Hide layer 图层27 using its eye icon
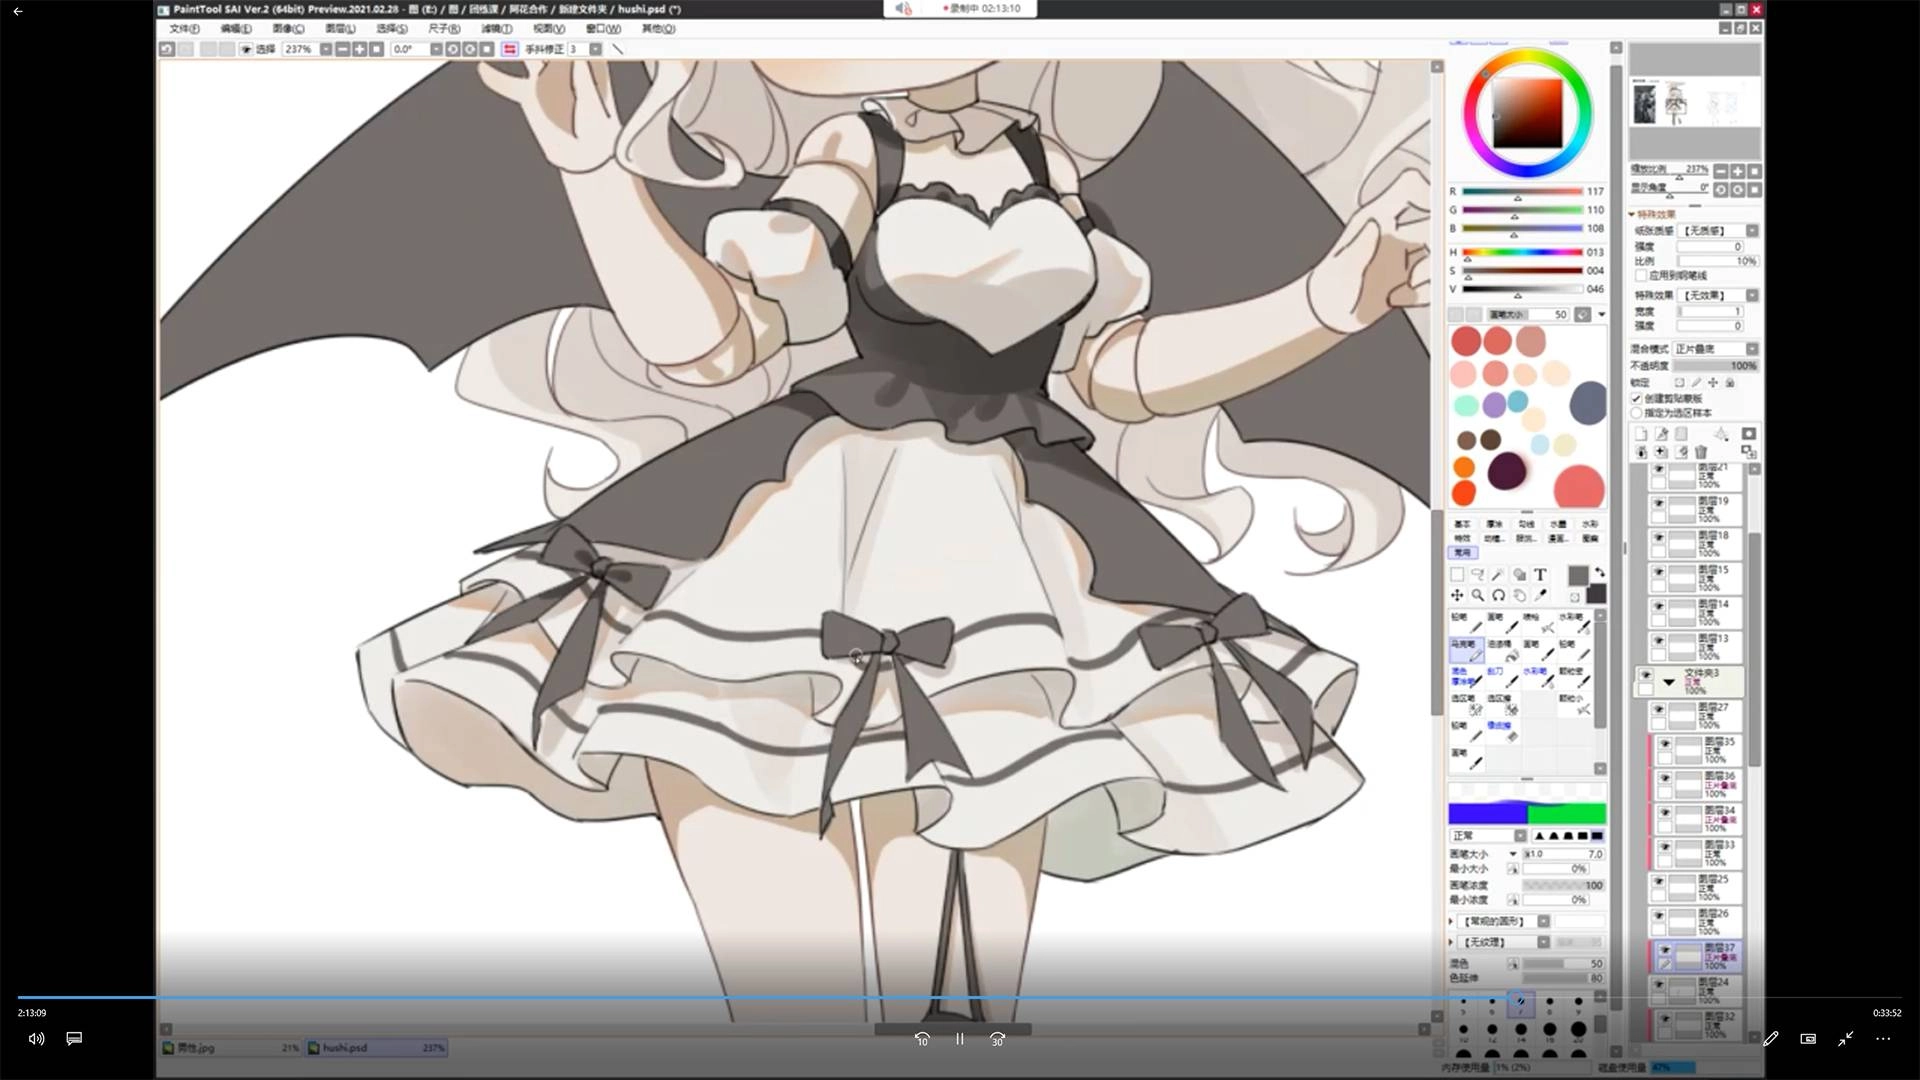Image resolution: width=1920 pixels, height=1080 pixels. point(1658,709)
